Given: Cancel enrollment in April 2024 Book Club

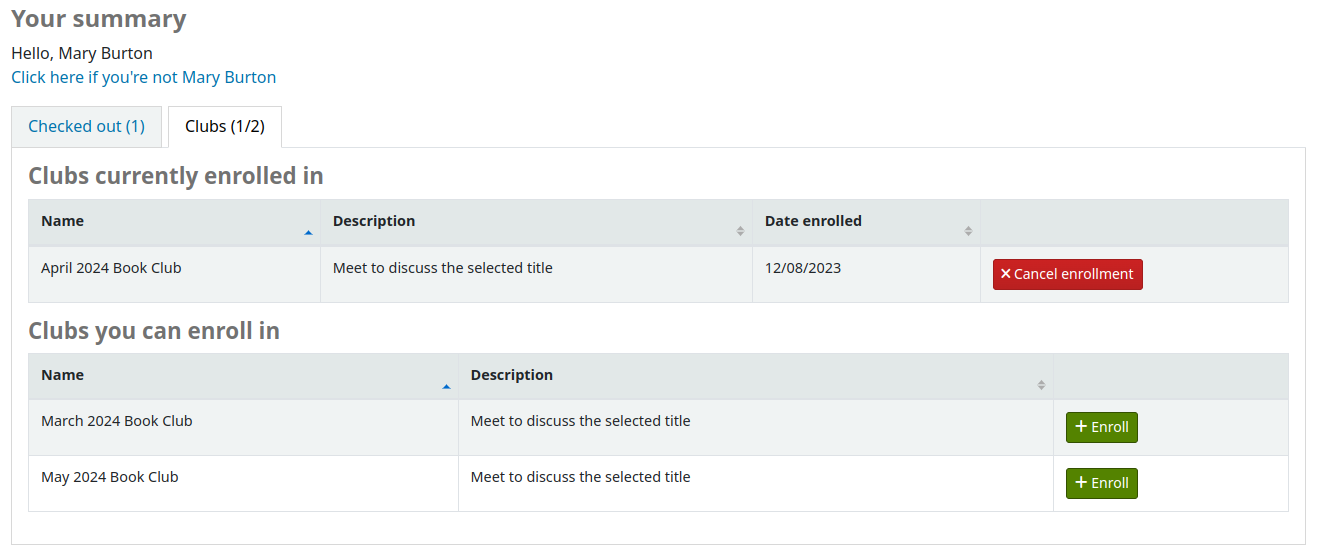Looking at the screenshot, I should coord(1067,274).
